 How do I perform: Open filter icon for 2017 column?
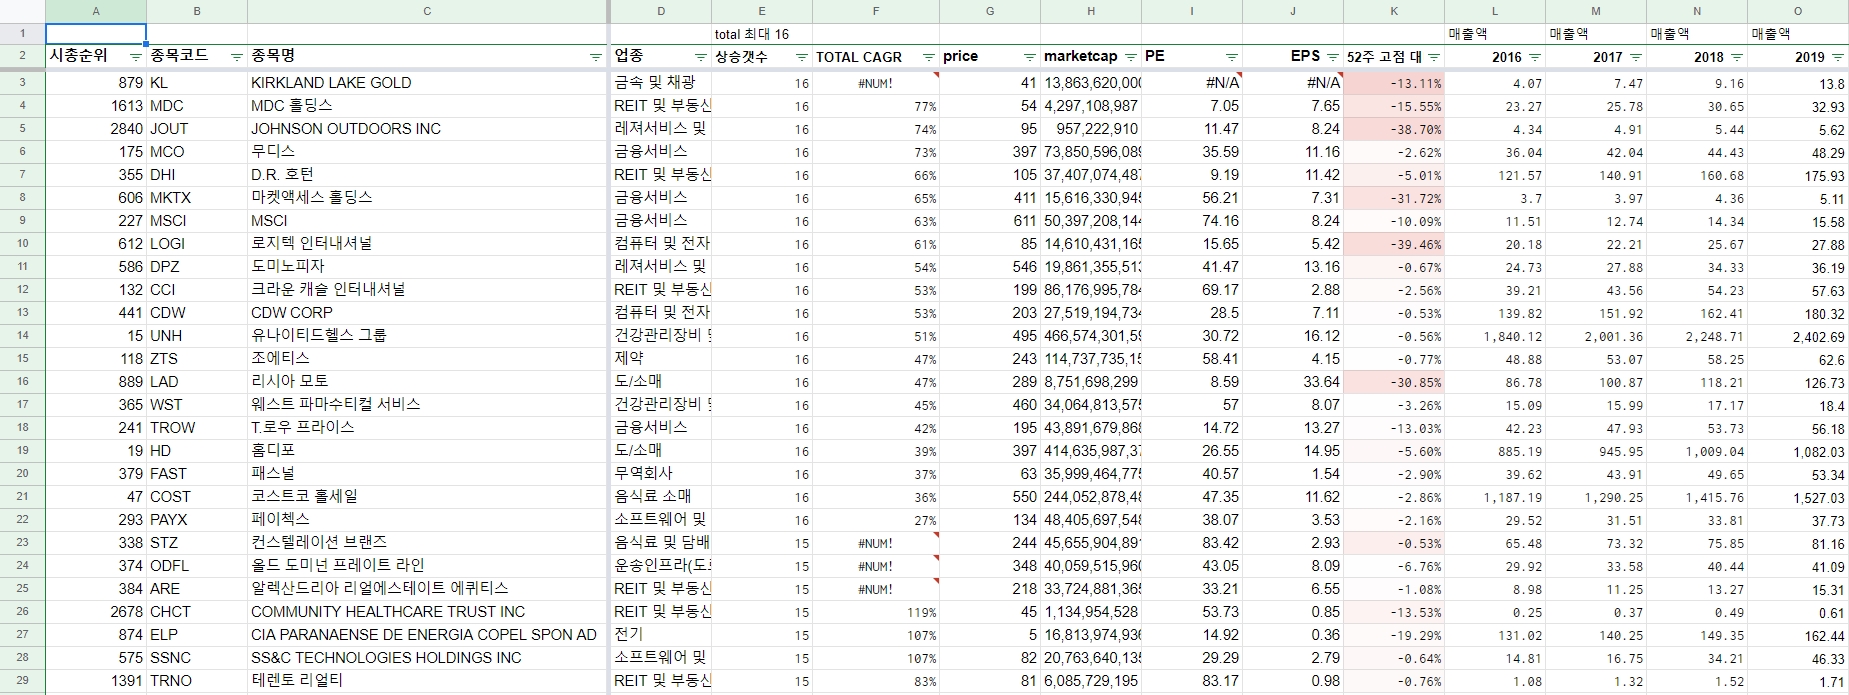[1635, 57]
